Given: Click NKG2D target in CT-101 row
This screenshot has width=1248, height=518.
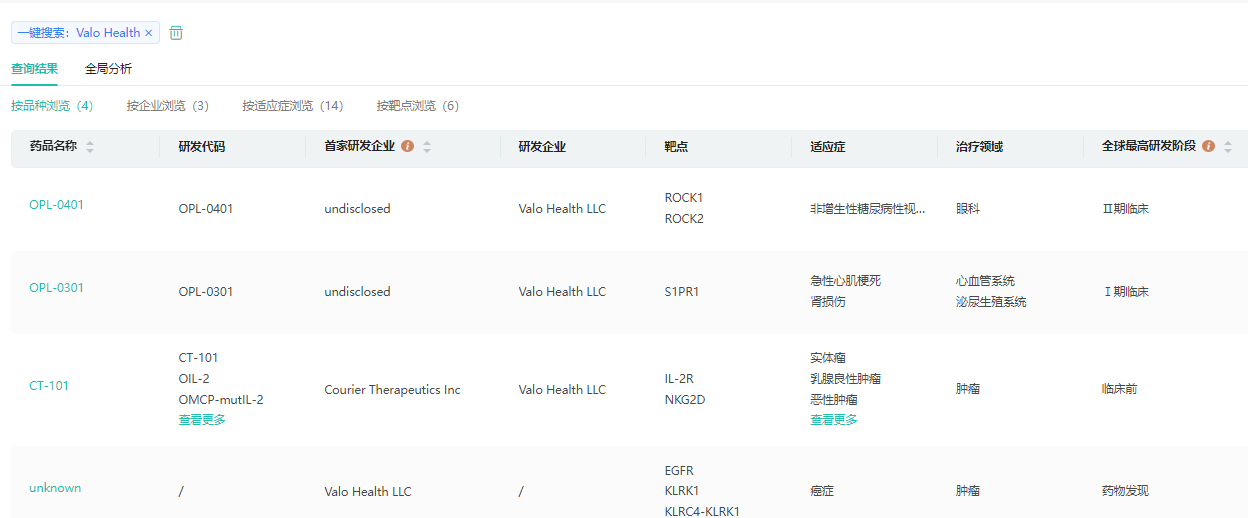Looking at the screenshot, I should (685, 400).
